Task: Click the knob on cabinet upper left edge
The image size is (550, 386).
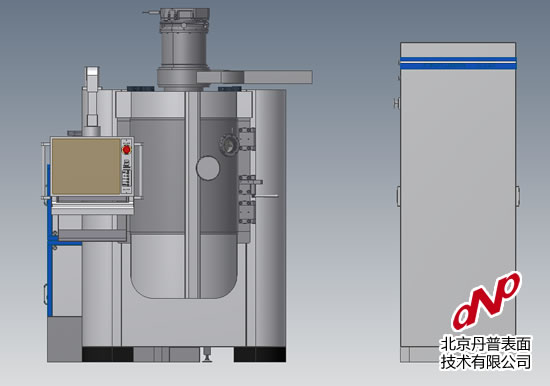Action: tap(397, 103)
